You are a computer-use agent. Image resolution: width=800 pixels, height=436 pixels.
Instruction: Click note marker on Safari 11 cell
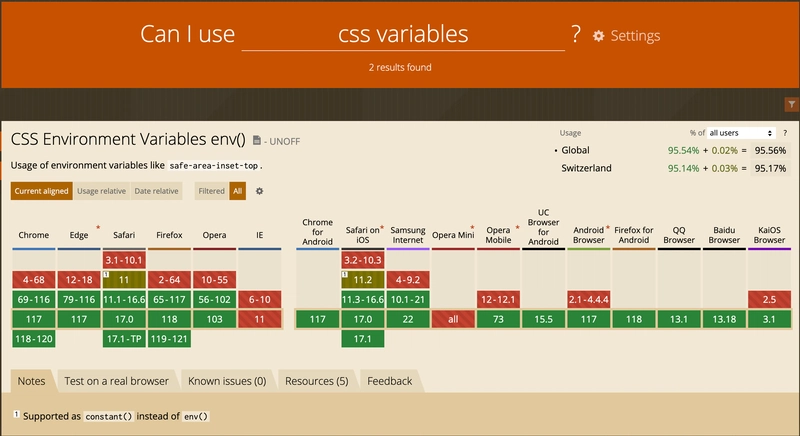106,274
